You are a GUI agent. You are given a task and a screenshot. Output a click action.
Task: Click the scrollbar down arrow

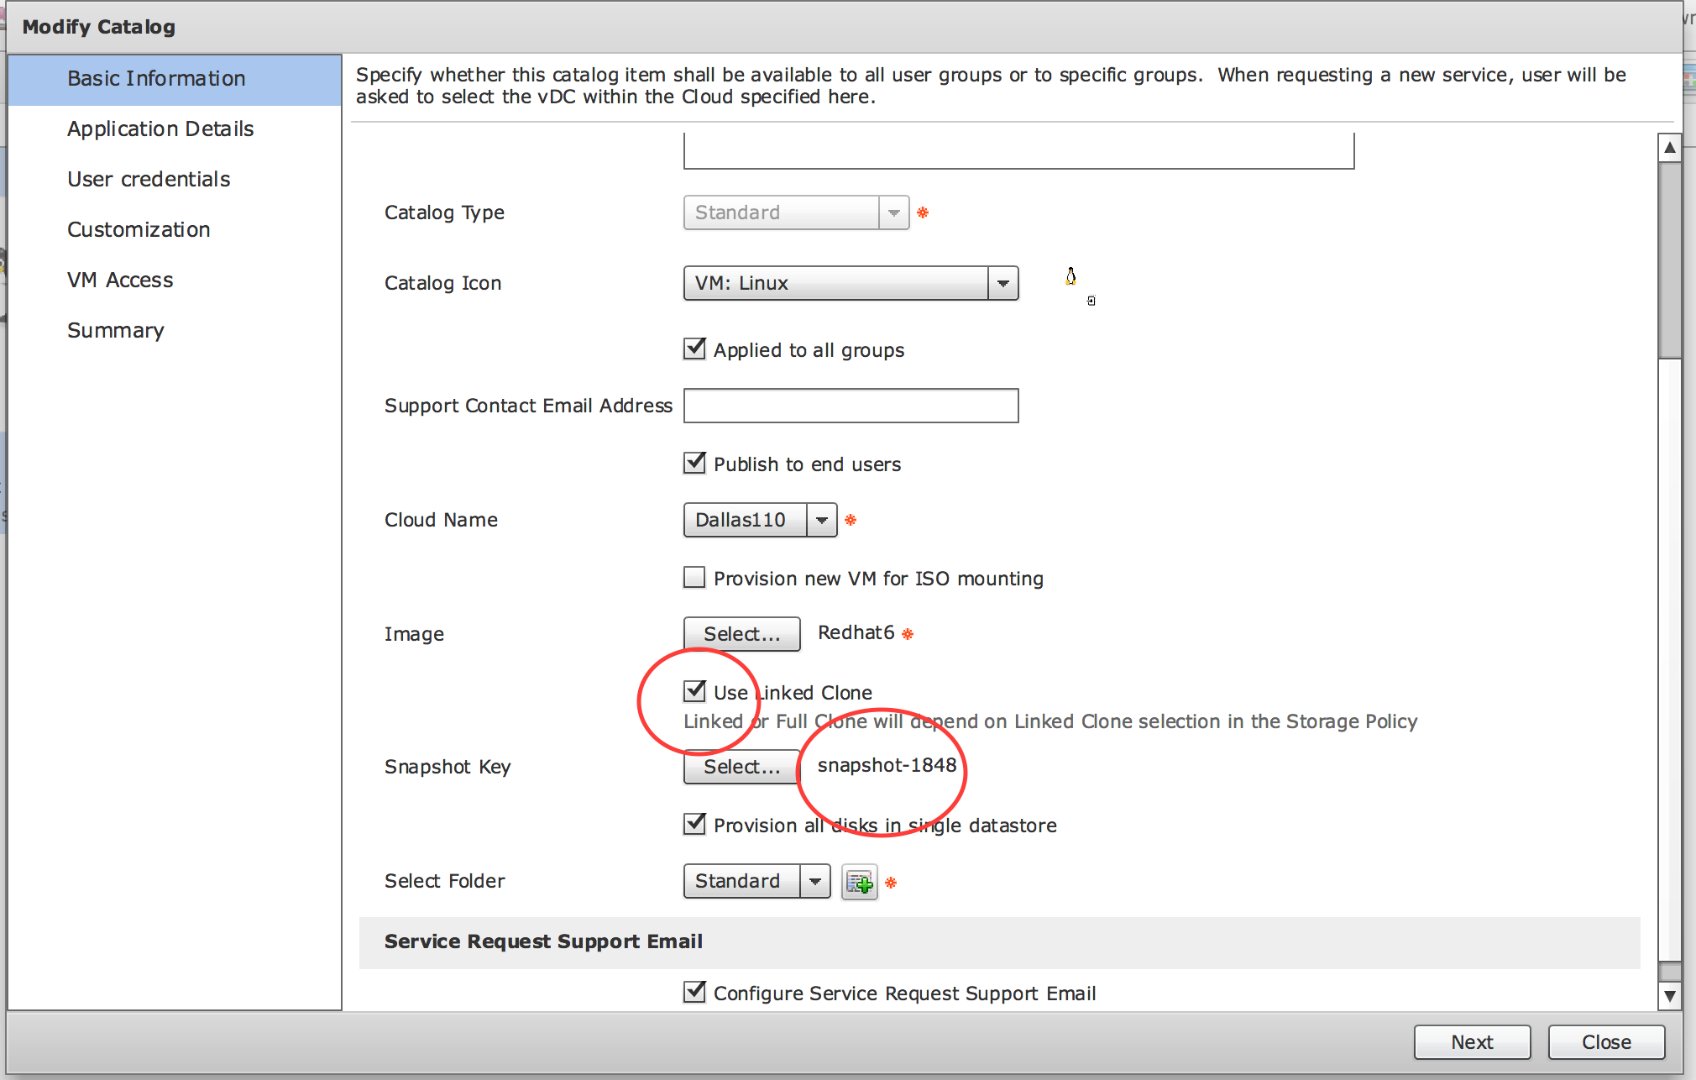(x=1669, y=996)
